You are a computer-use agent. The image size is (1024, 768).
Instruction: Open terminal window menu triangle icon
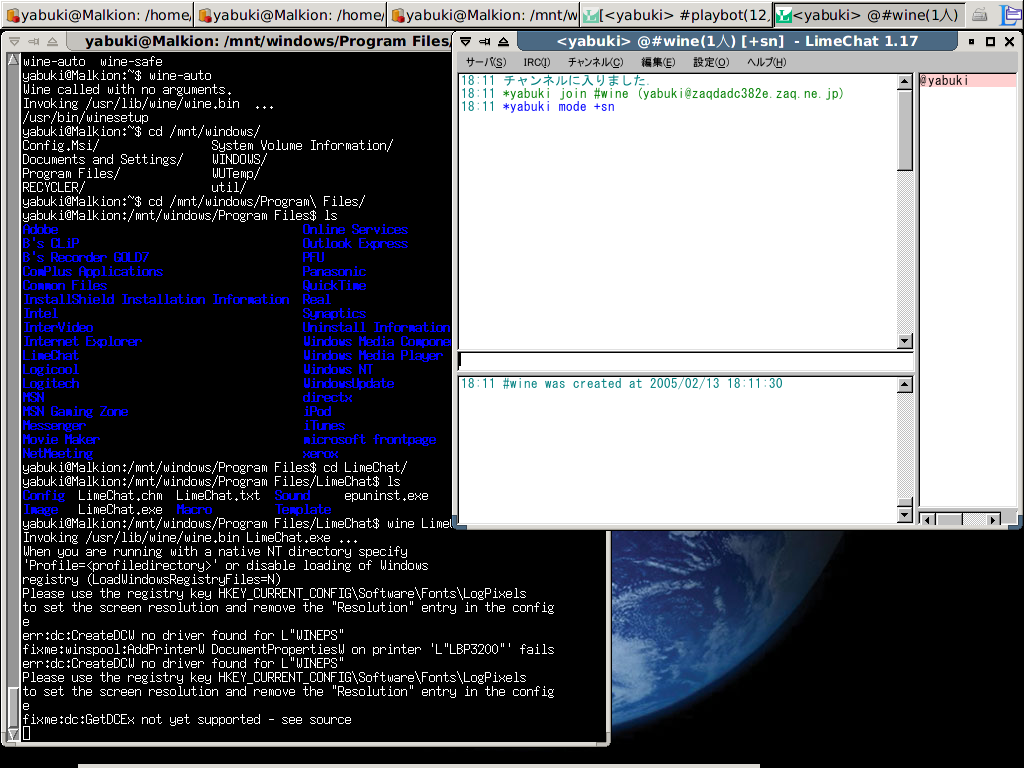[x=14, y=41]
